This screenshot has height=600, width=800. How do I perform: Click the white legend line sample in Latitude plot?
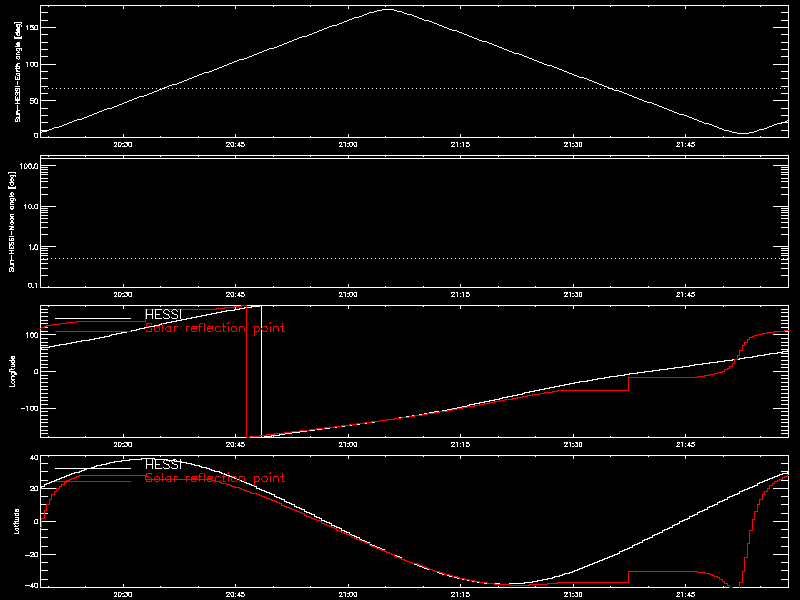[93, 468]
